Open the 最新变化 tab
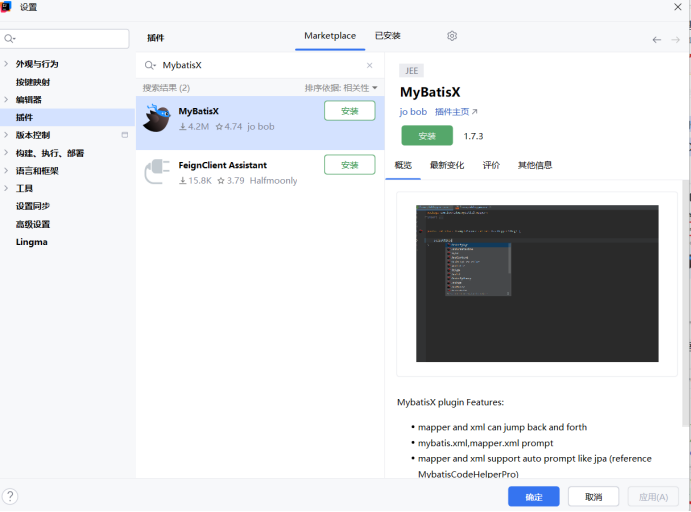Viewport: 691px width, 512px height. pos(447,165)
